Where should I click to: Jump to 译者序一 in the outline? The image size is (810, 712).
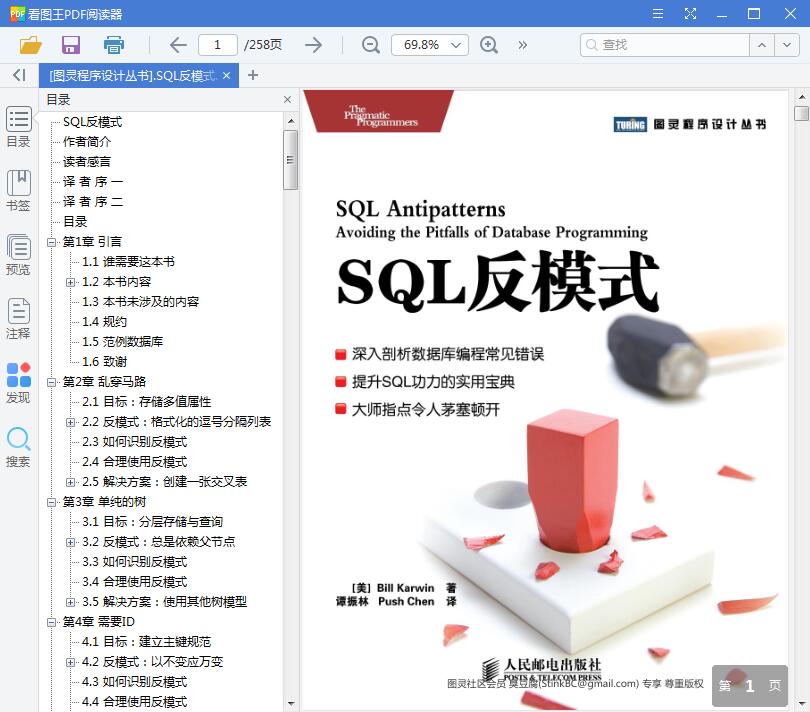pos(93,181)
